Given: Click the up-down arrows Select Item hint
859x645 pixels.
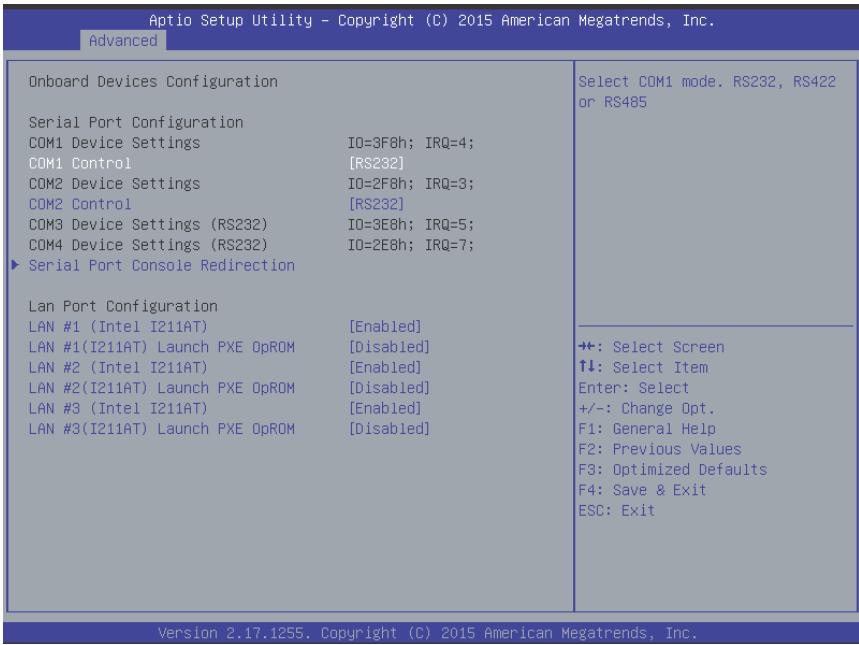Looking at the screenshot, I should point(643,367).
